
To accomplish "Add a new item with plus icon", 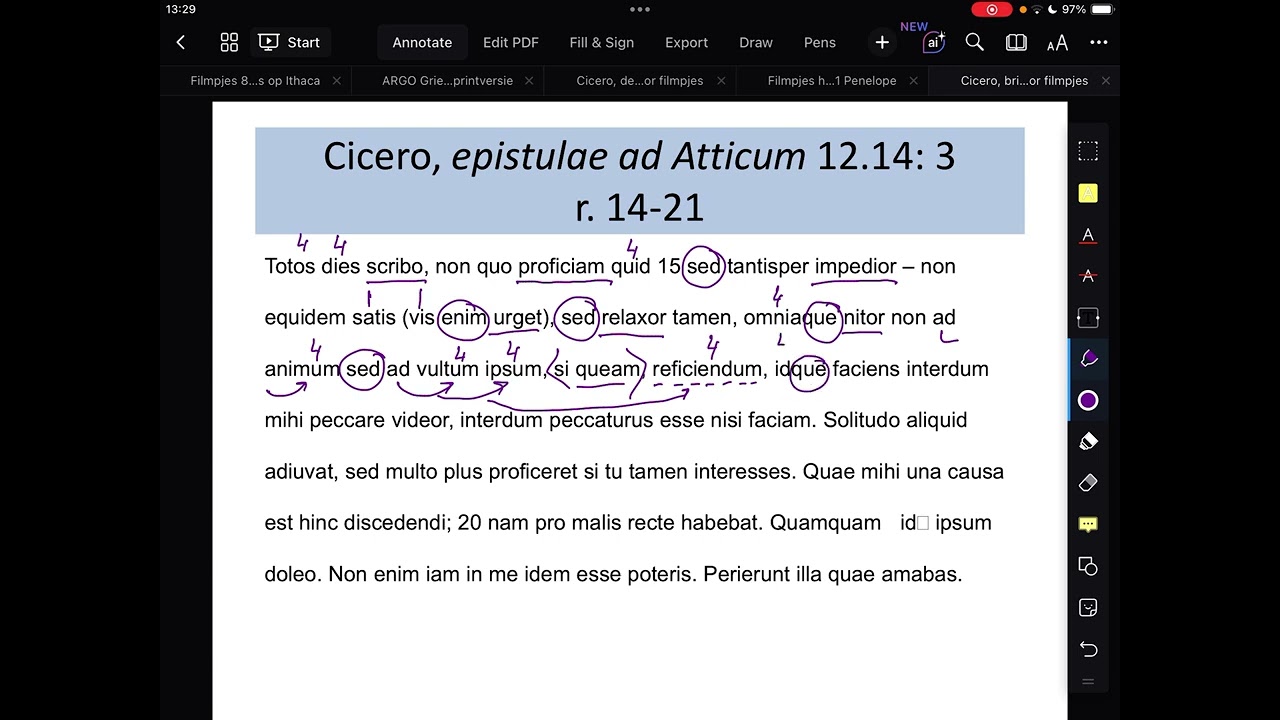I will pos(882,42).
